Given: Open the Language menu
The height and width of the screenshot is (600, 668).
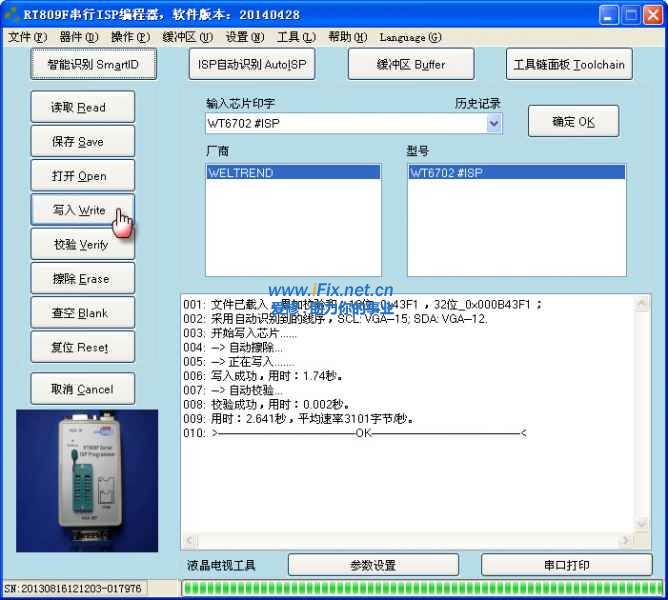Looking at the screenshot, I should click(410, 38).
